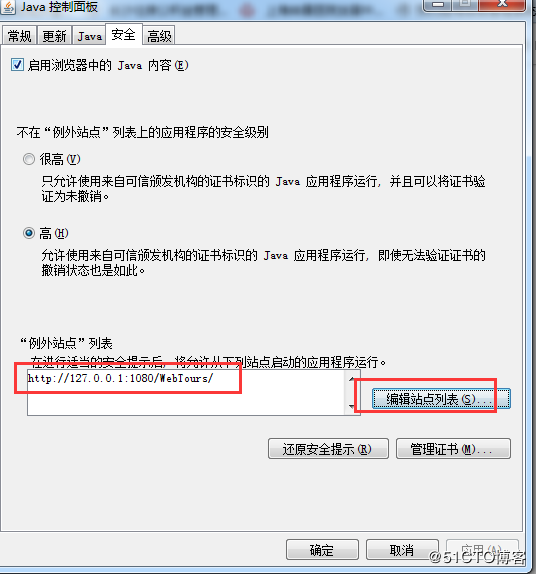Click the 应用(A) button

[482, 549]
